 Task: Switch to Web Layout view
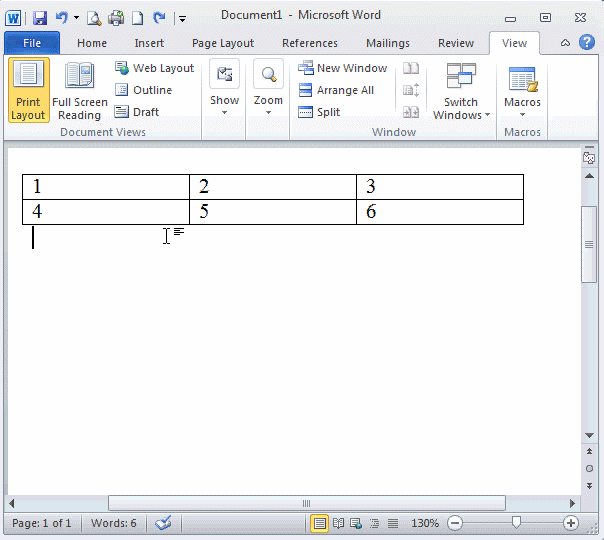point(154,68)
